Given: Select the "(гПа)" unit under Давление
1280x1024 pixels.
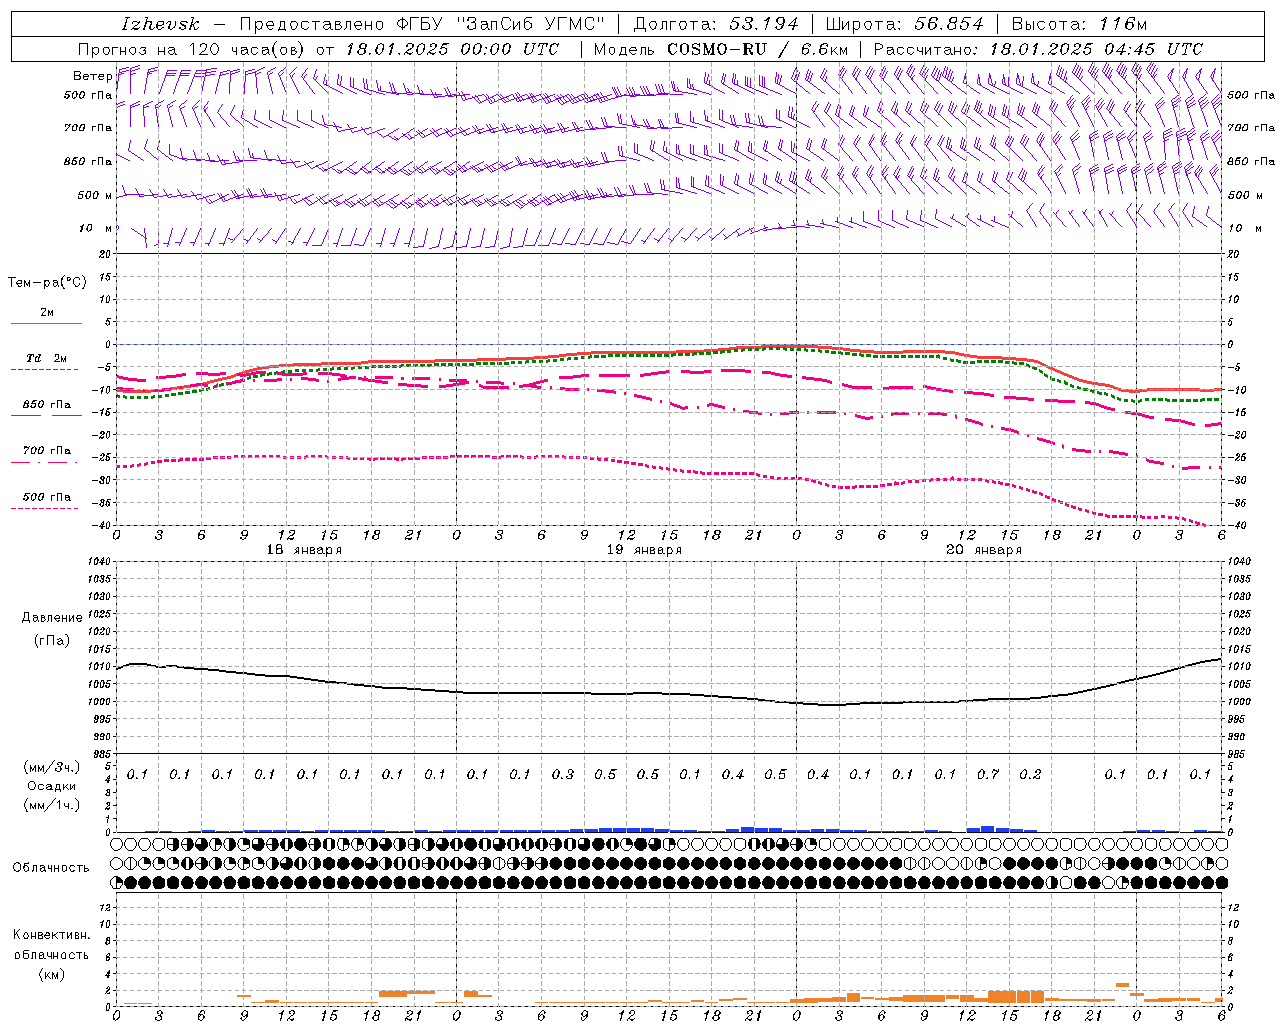Looking at the screenshot, I should (x=52, y=640).
